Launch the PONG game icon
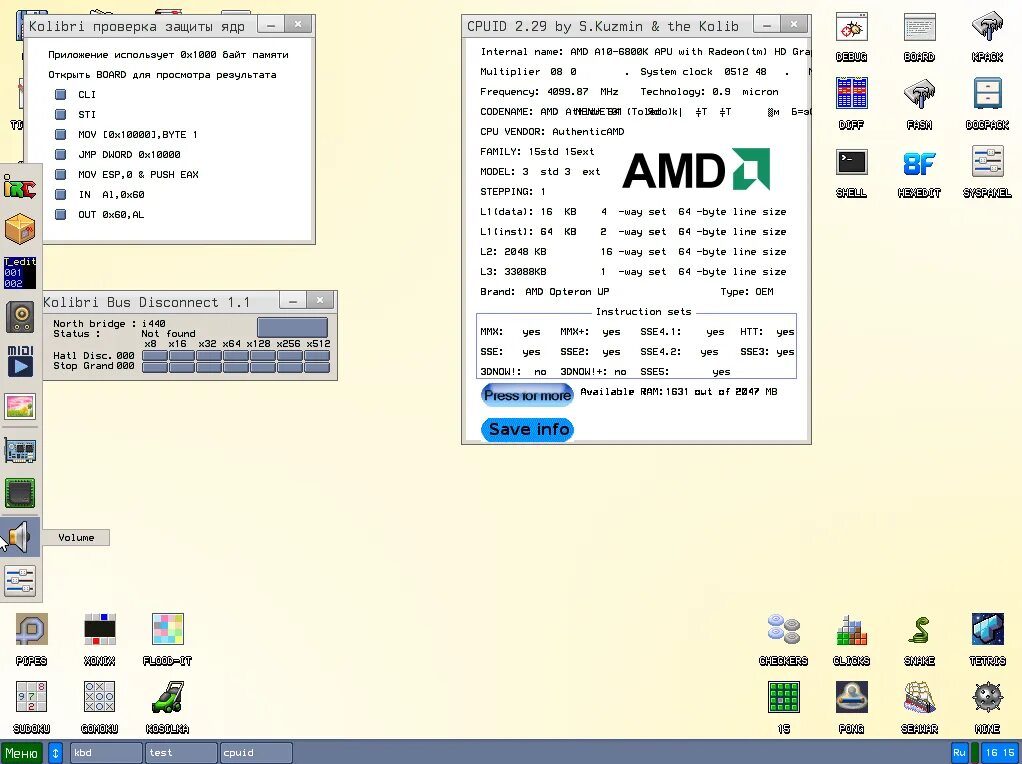 tap(851, 697)
